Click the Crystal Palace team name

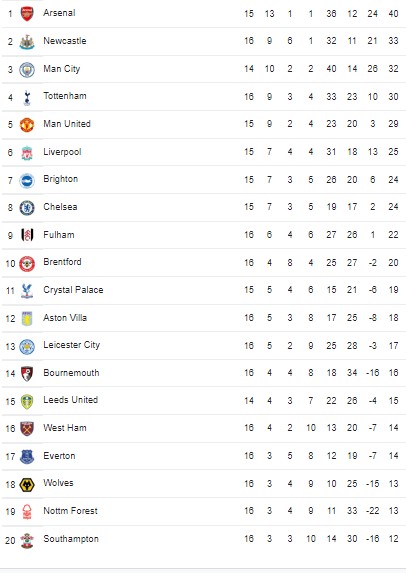click(73, 290)
